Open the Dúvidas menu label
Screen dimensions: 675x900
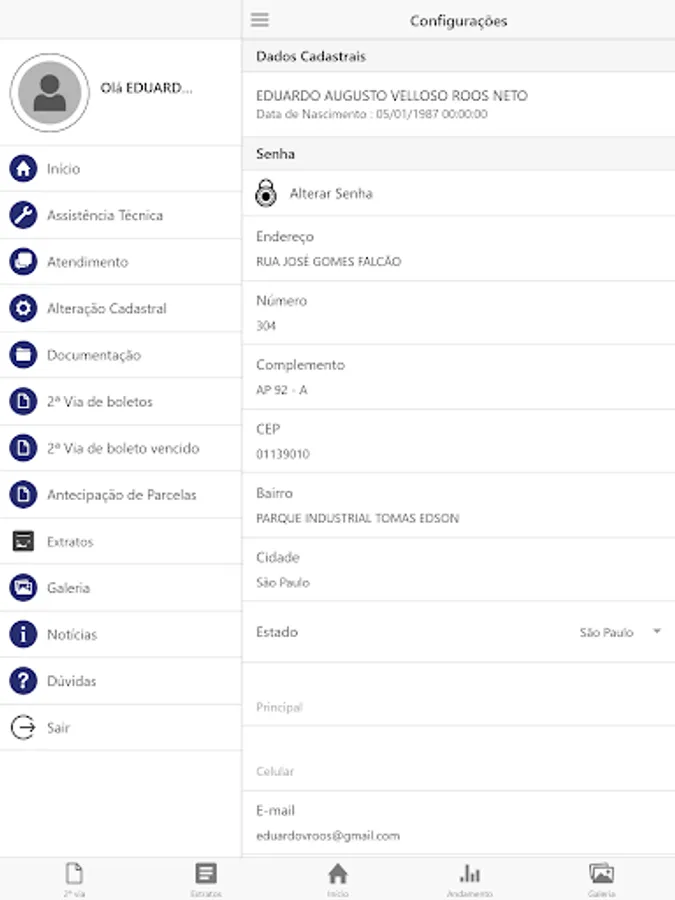coord(71,681)
